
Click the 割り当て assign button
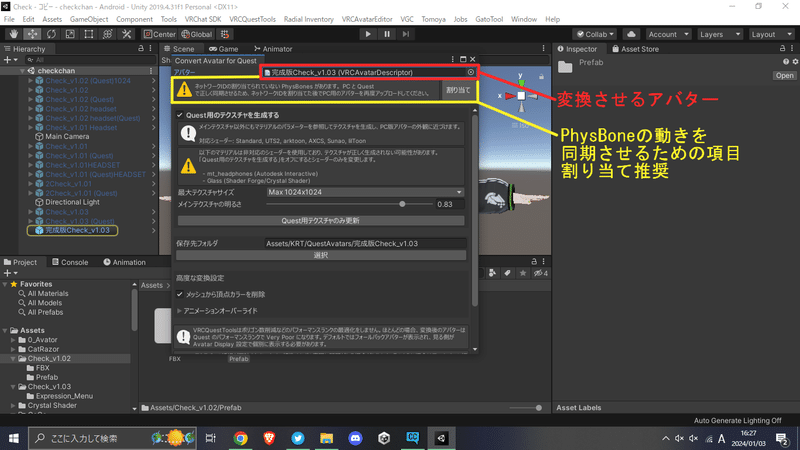click(458, 90)
